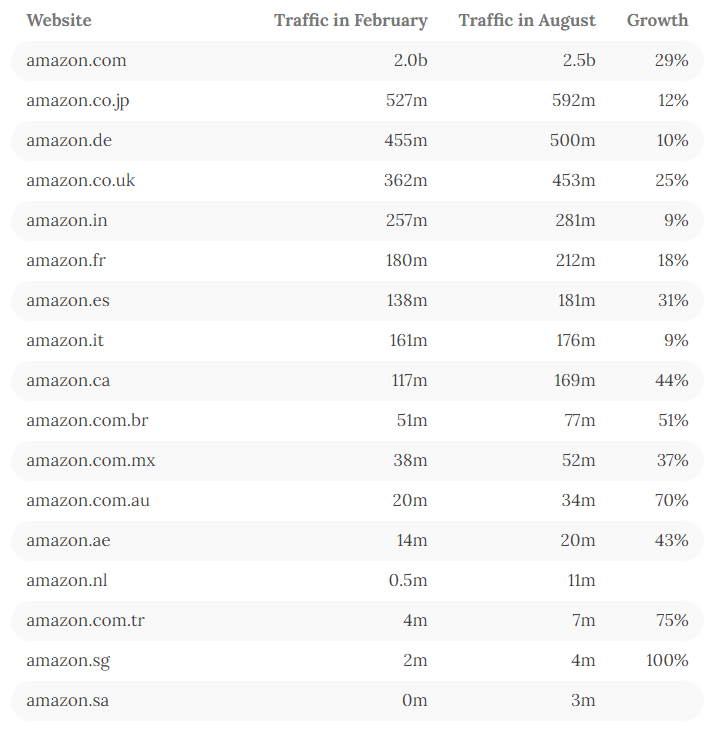Select the Growth column header
The width and height of the screenshot is (709, 734).
click(x=658, y=20)
